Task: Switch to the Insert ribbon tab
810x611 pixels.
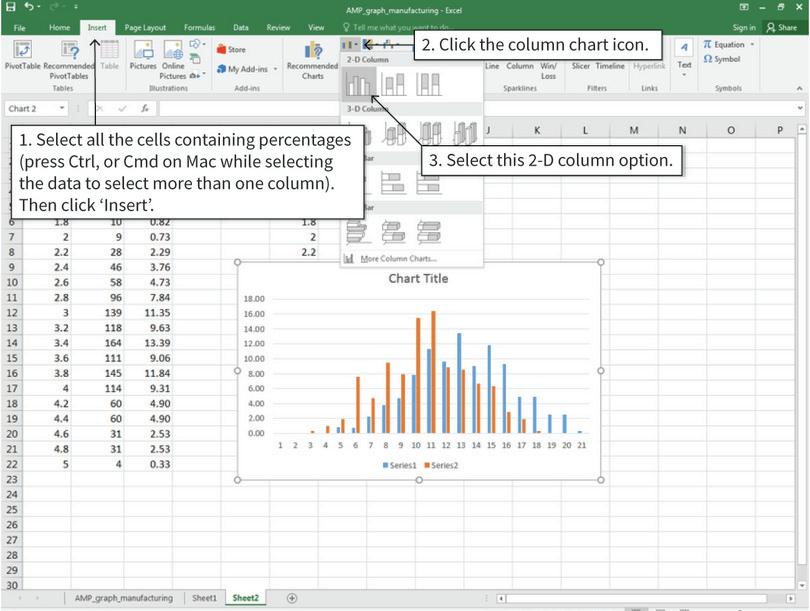Action: point(96,27)
